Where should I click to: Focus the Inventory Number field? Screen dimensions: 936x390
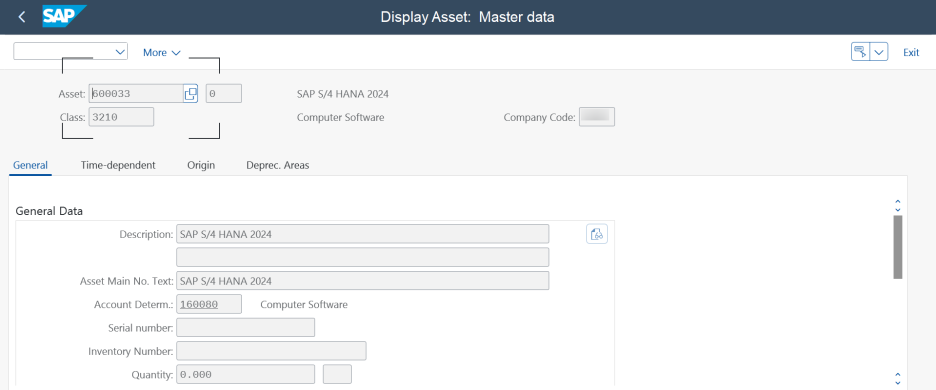pos(271,351)
